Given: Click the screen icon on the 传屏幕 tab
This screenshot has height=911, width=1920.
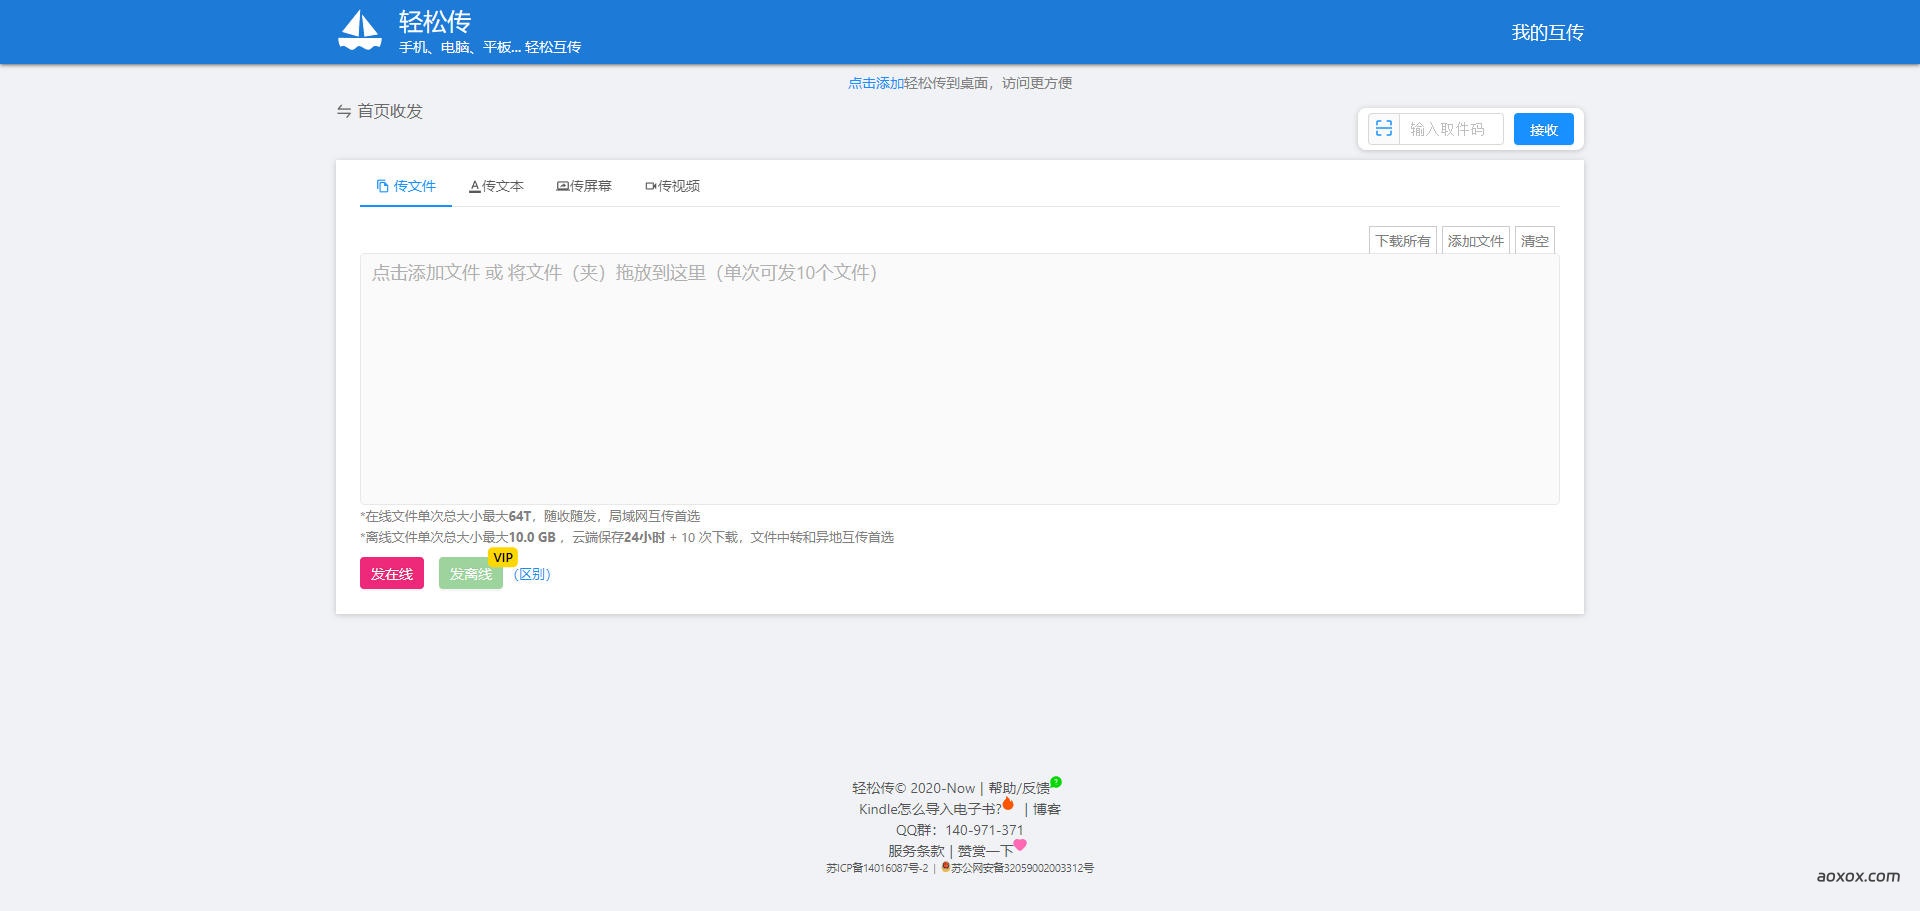Looking at the screenshot, I should (561, 186).
